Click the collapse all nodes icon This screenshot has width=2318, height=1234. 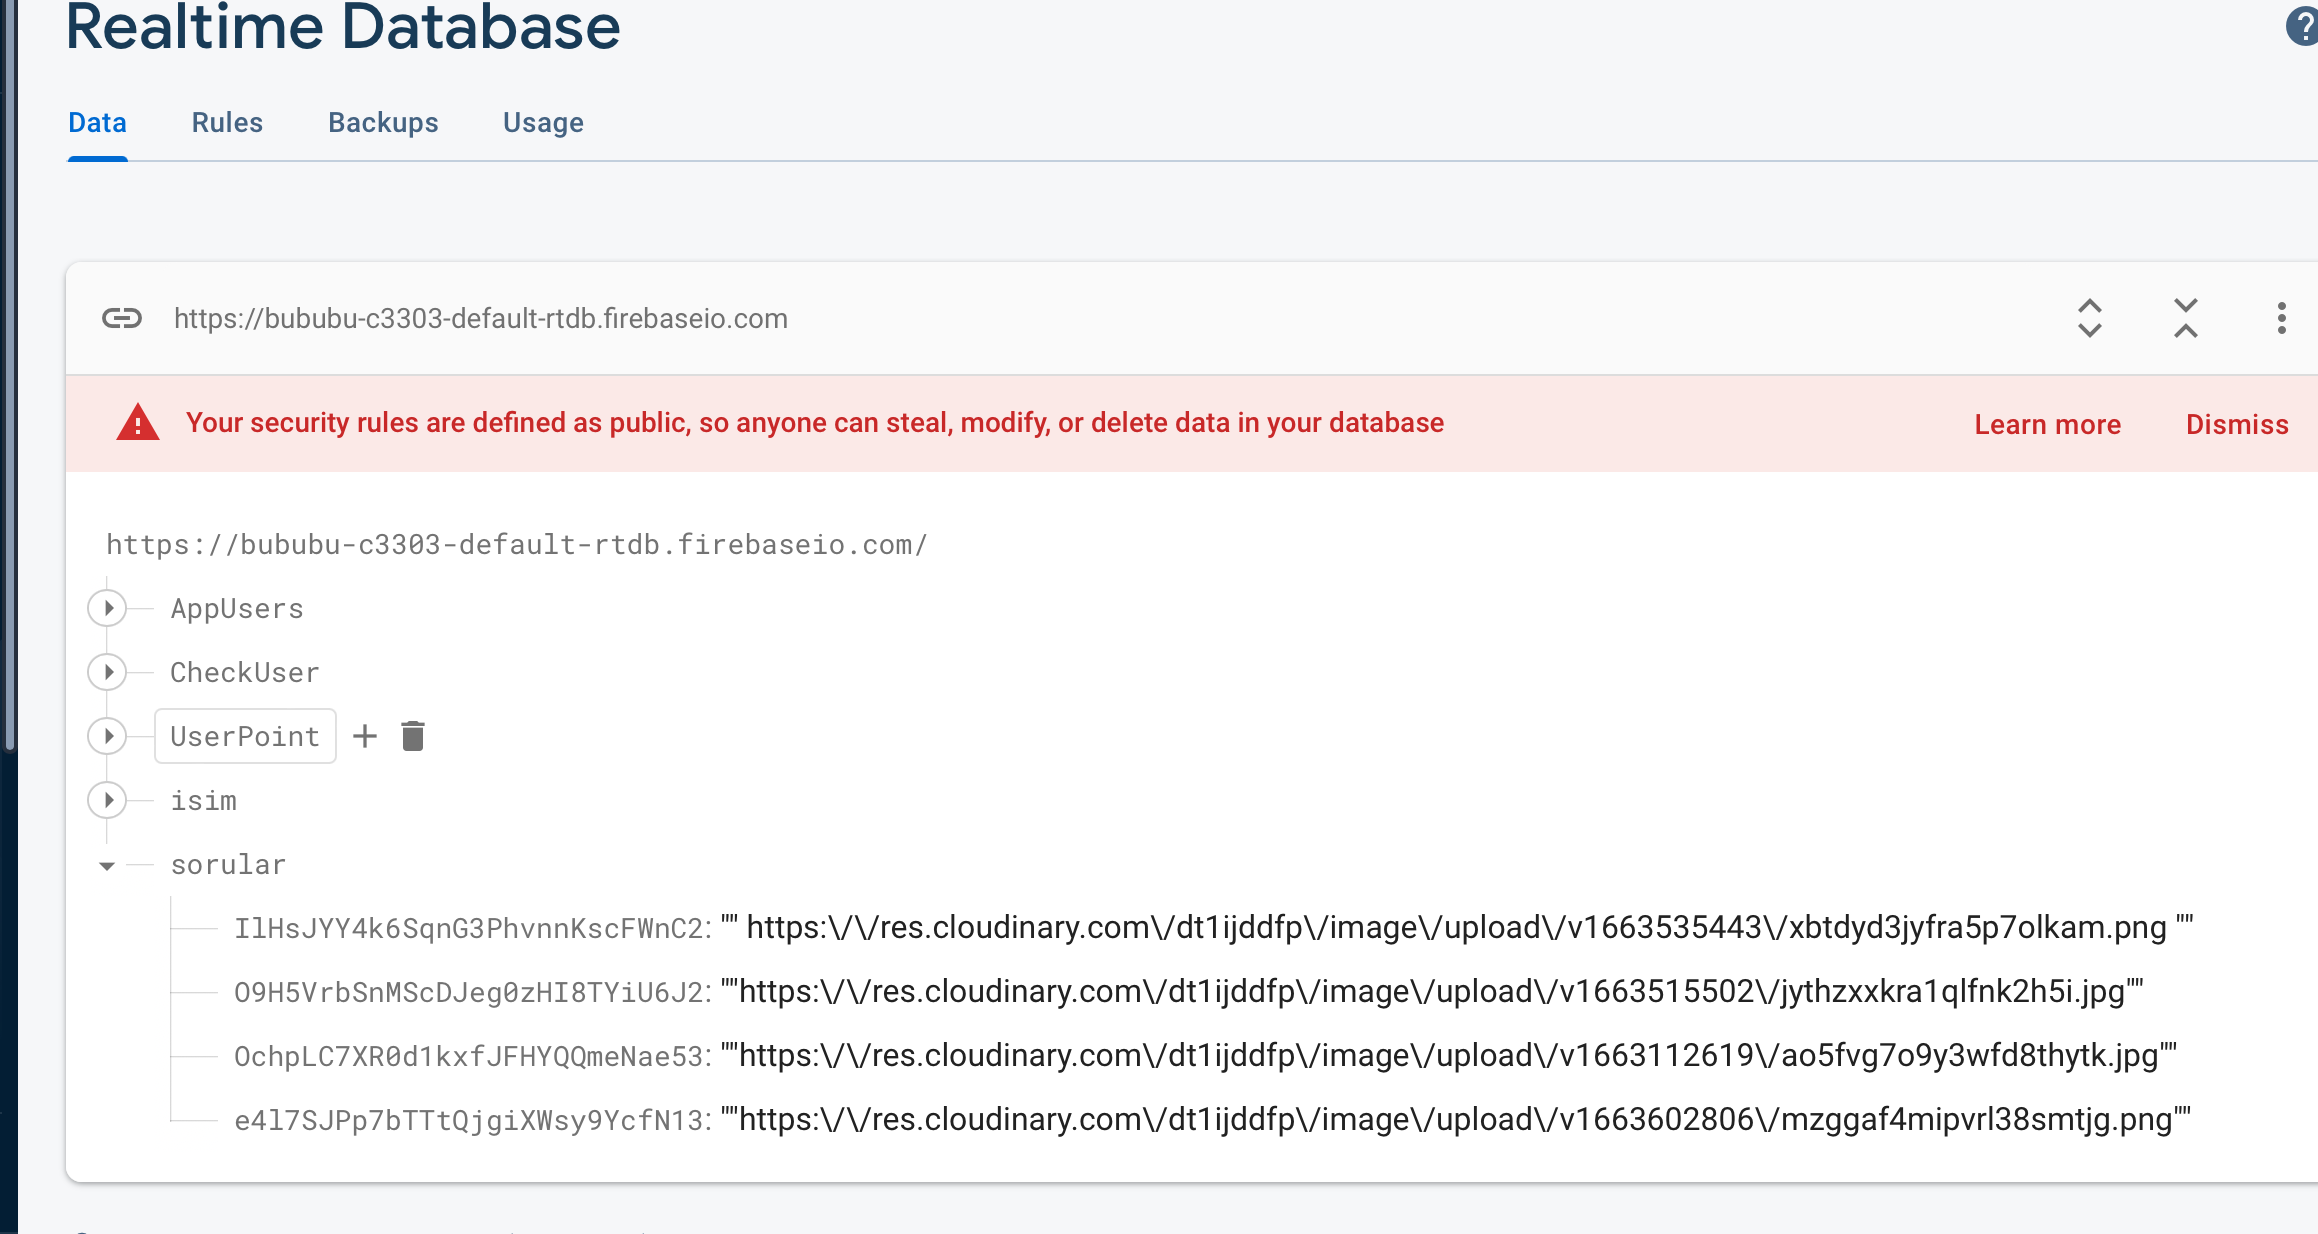point(2185,319)
